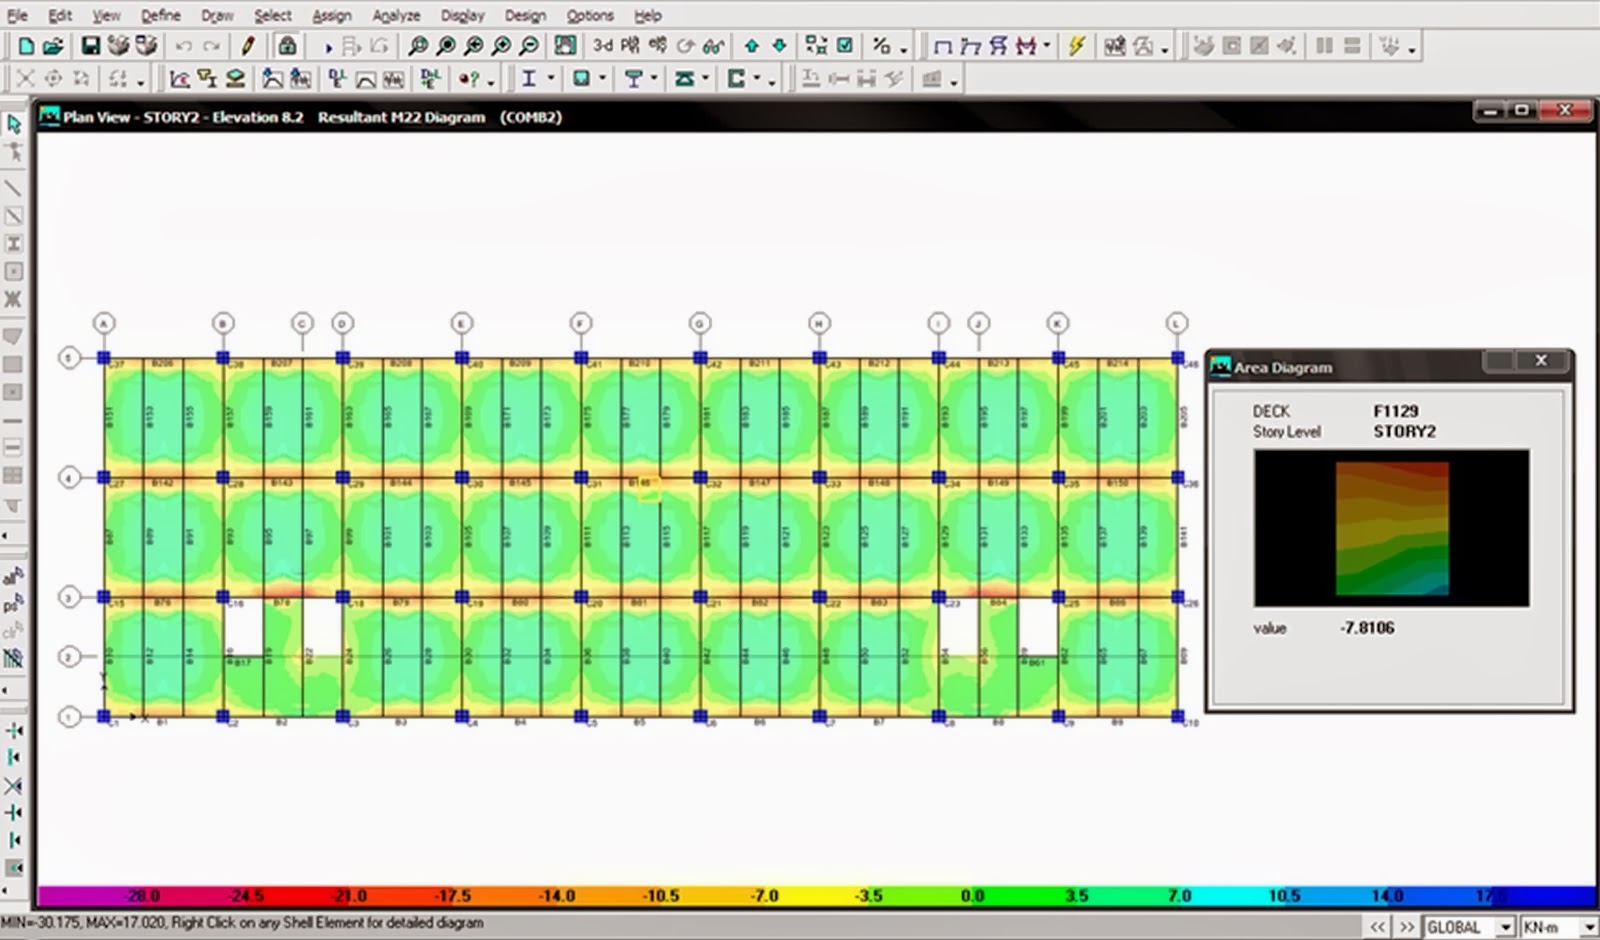Select the Draw Line tool in left toolbar
Screen dimensions: 1600x940
click(14, 188)
